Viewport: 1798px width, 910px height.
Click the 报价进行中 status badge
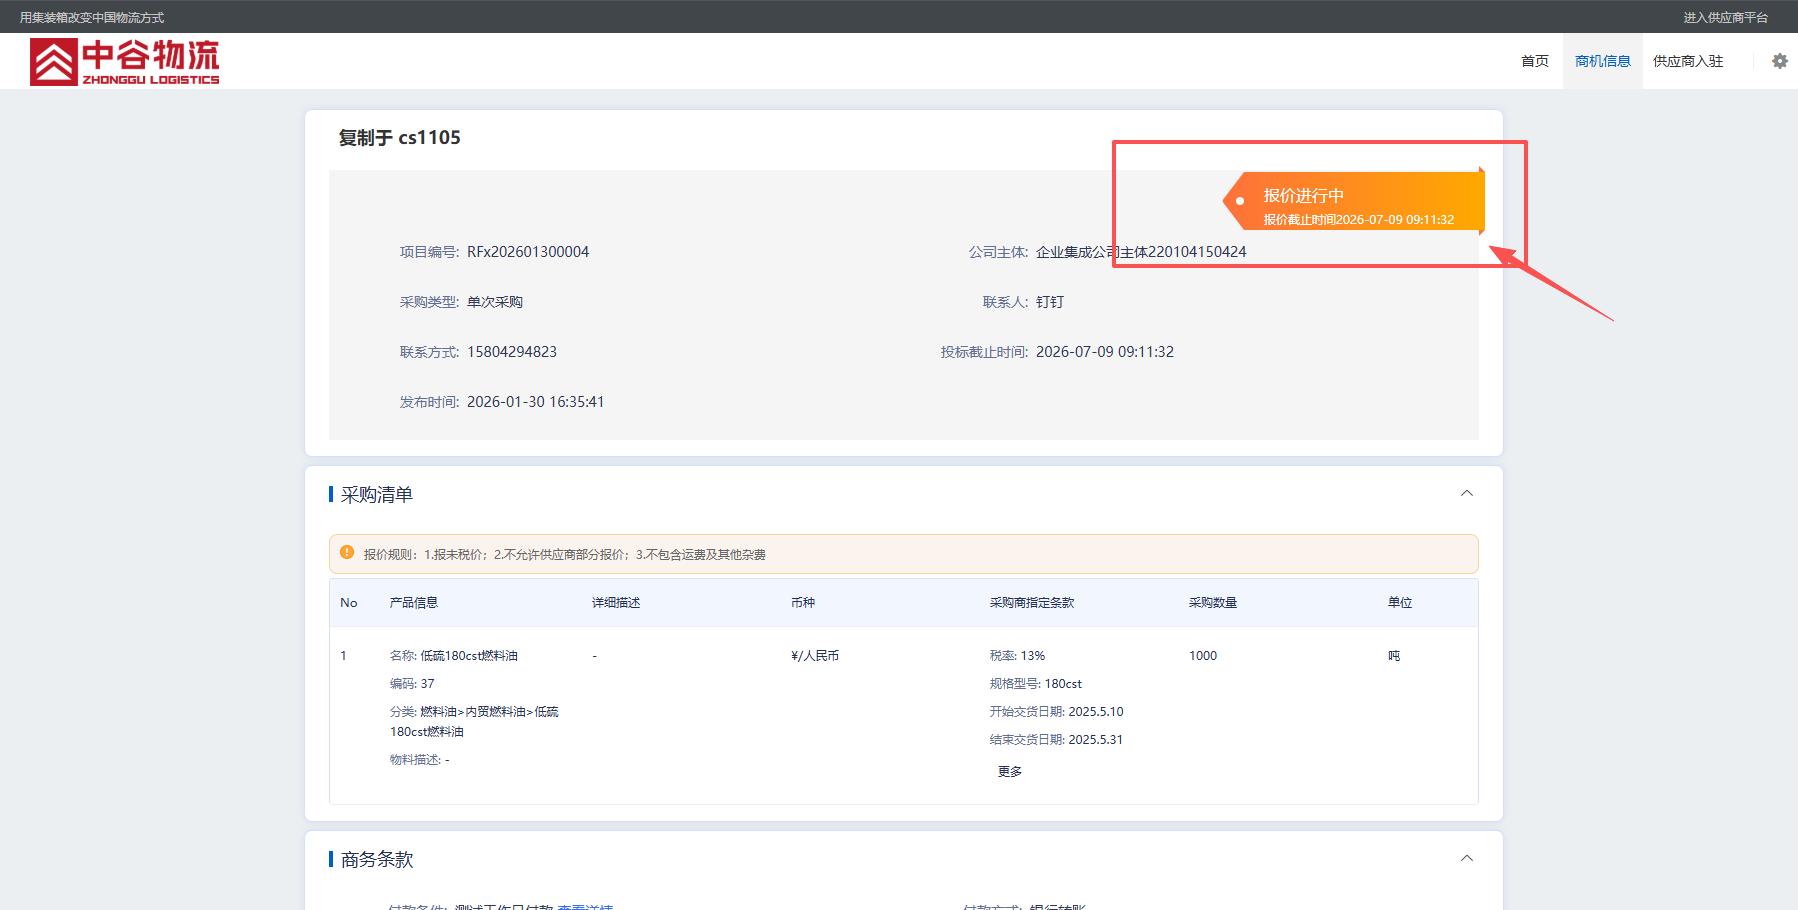(x=1354, y=202)
